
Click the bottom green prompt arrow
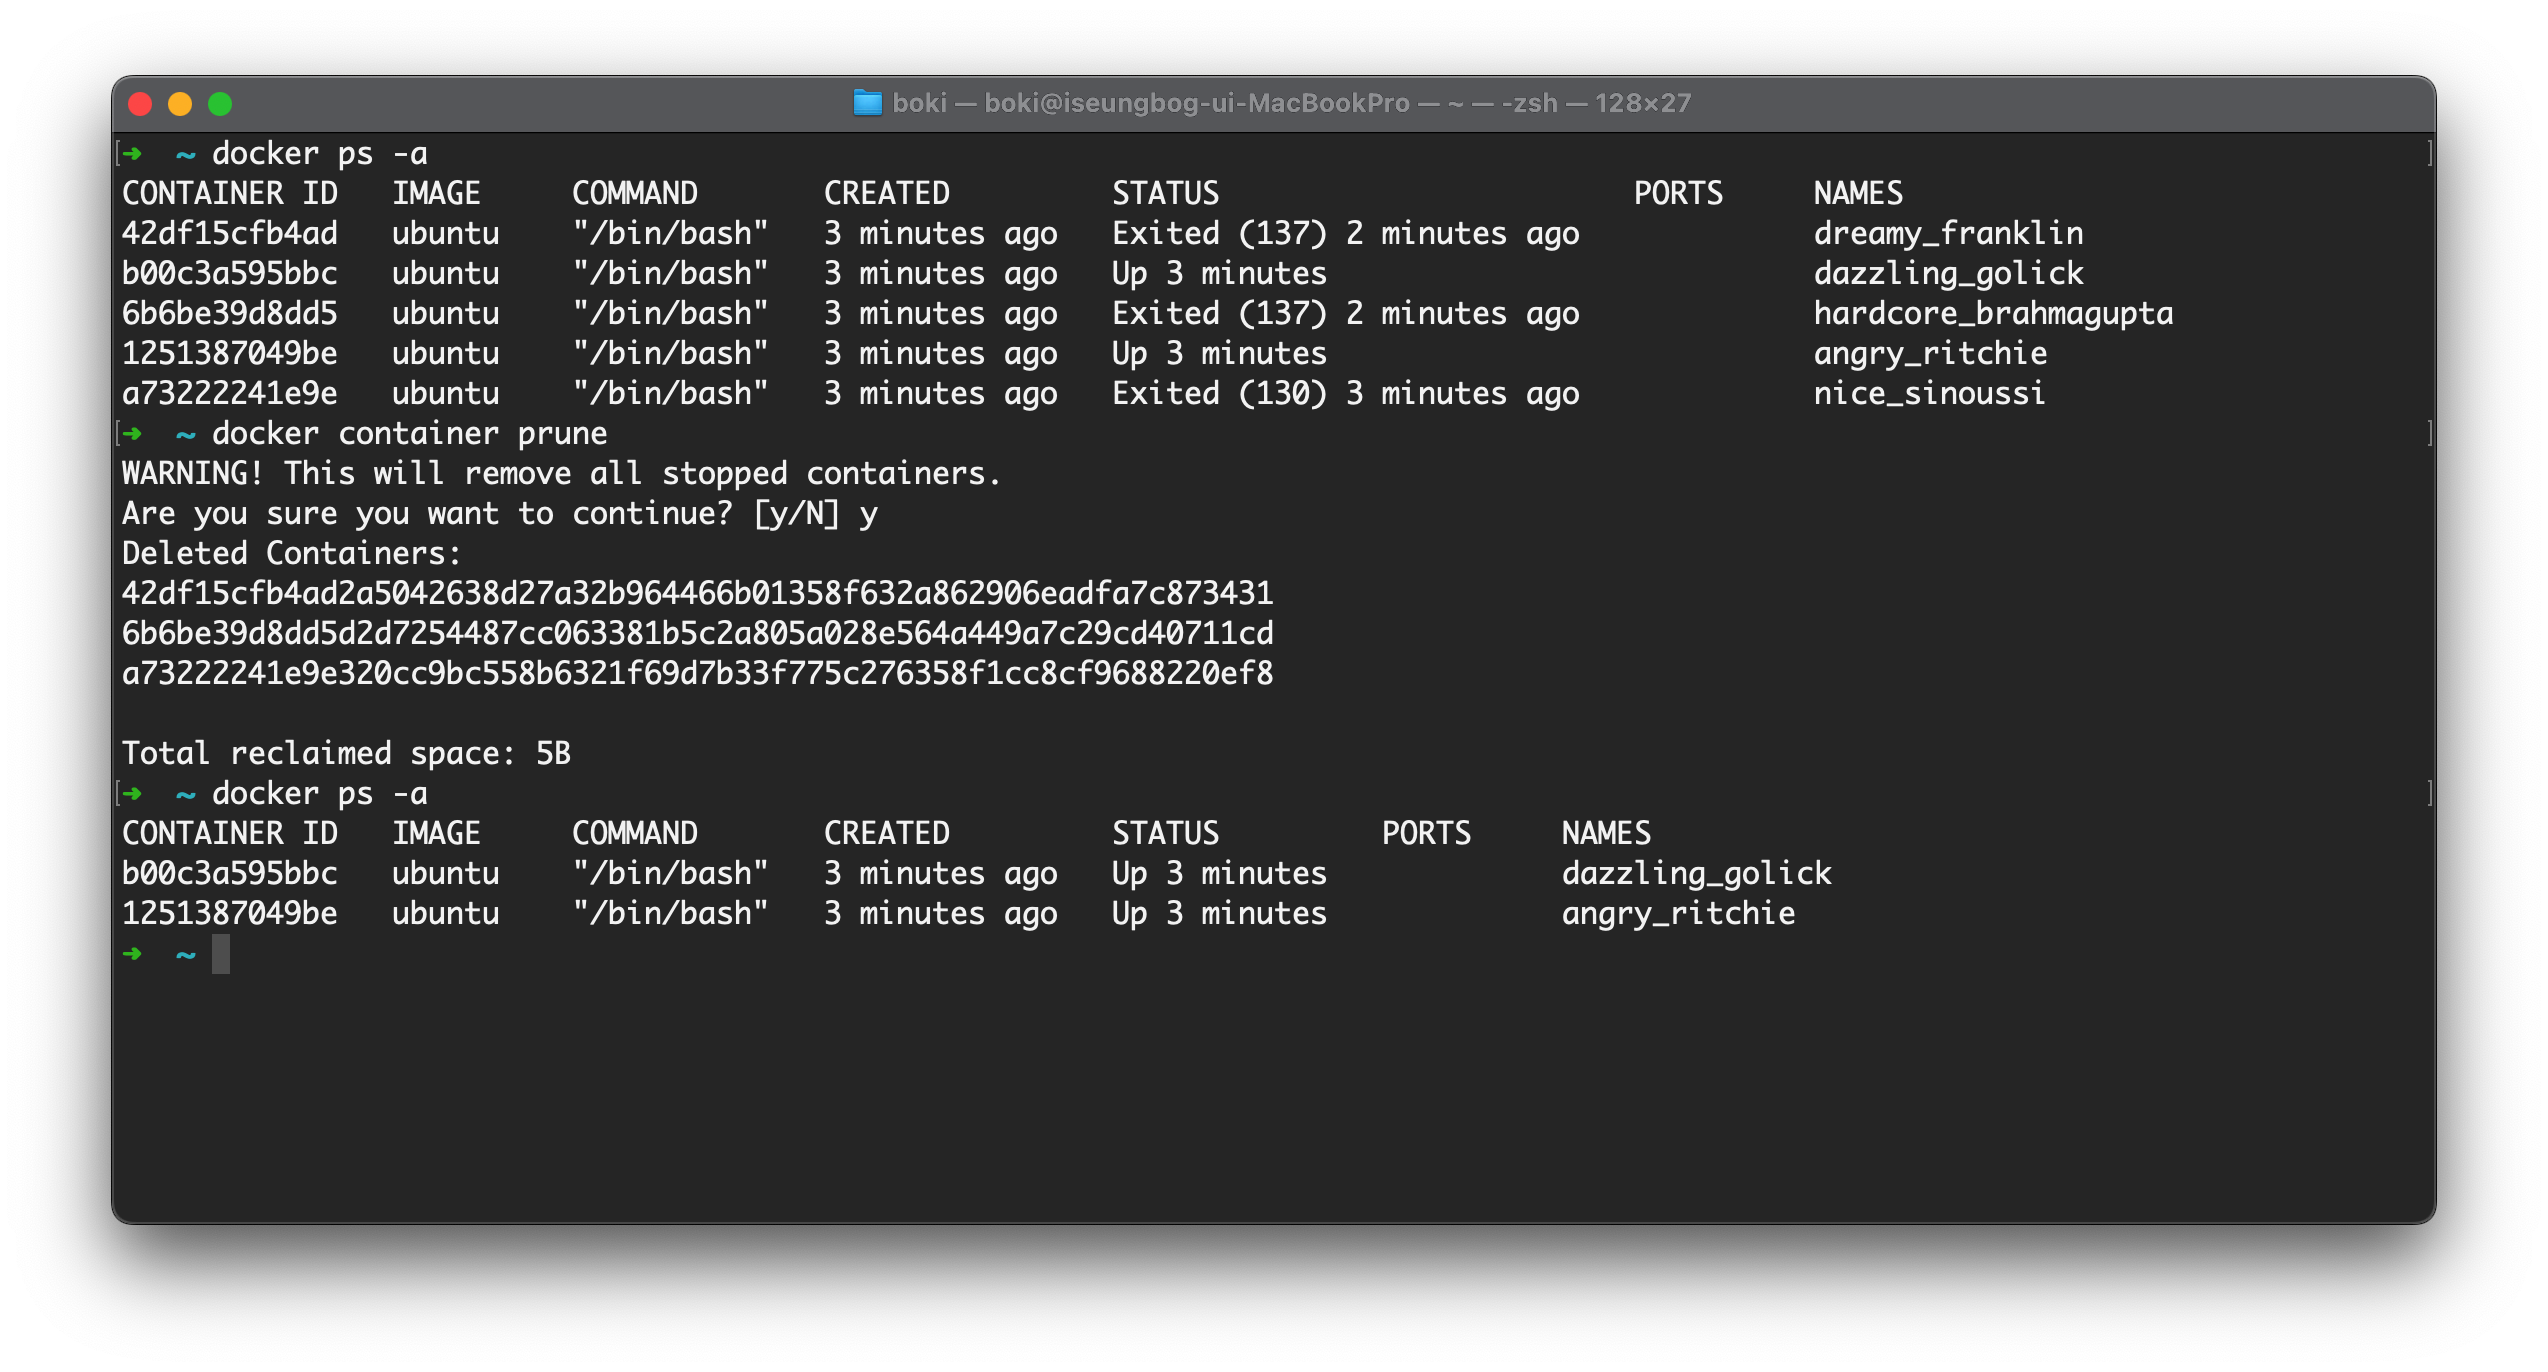click(133, 954)
